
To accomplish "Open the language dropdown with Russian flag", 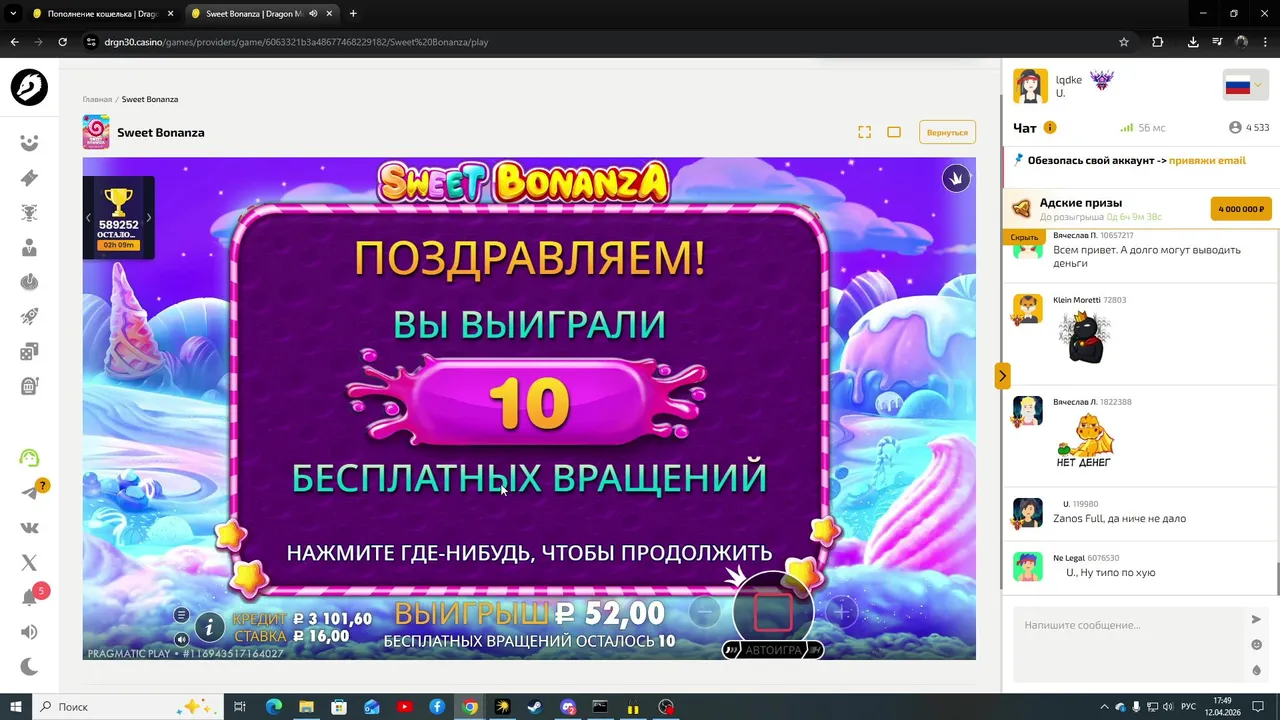I will pos(1243,86).
